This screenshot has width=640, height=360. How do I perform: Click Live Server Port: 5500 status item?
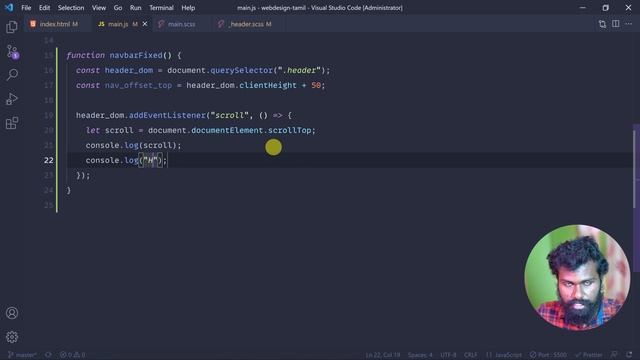point(548,355)
